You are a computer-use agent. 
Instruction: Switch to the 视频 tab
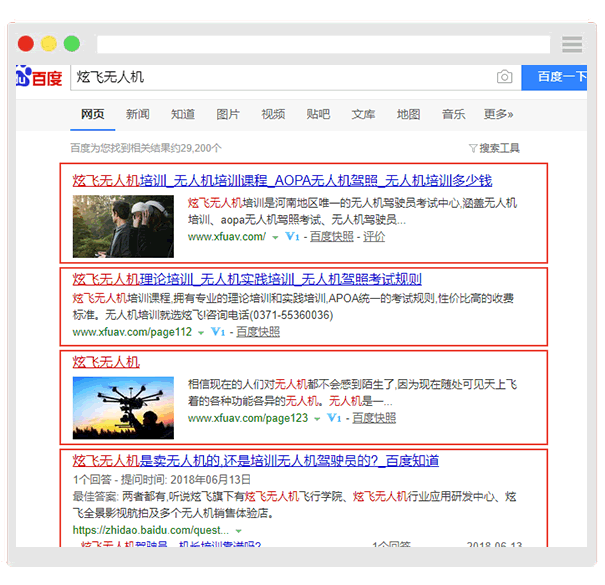pyautogui.click(x=273, y=114)
